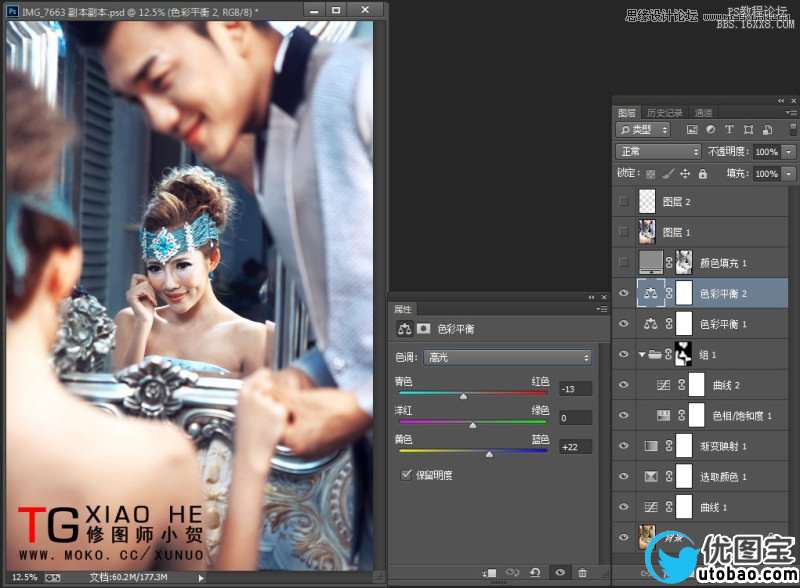Click the 选取颜色 1 selective color icon

(x=651, y=477)
